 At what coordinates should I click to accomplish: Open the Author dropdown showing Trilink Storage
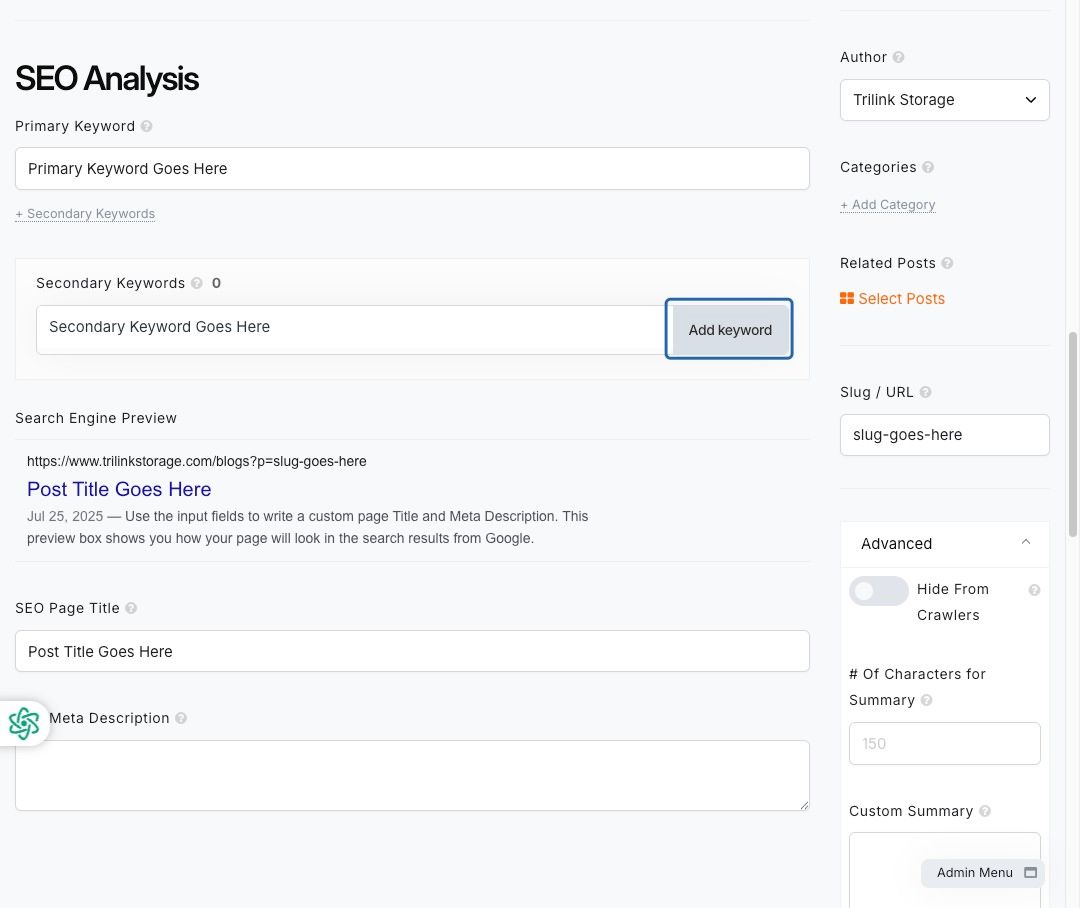click(x=944, y=100)
